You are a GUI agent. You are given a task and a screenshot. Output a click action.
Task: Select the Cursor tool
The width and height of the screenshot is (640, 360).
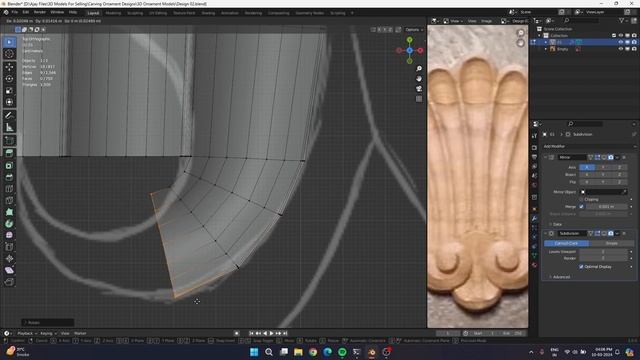point(9,54)
